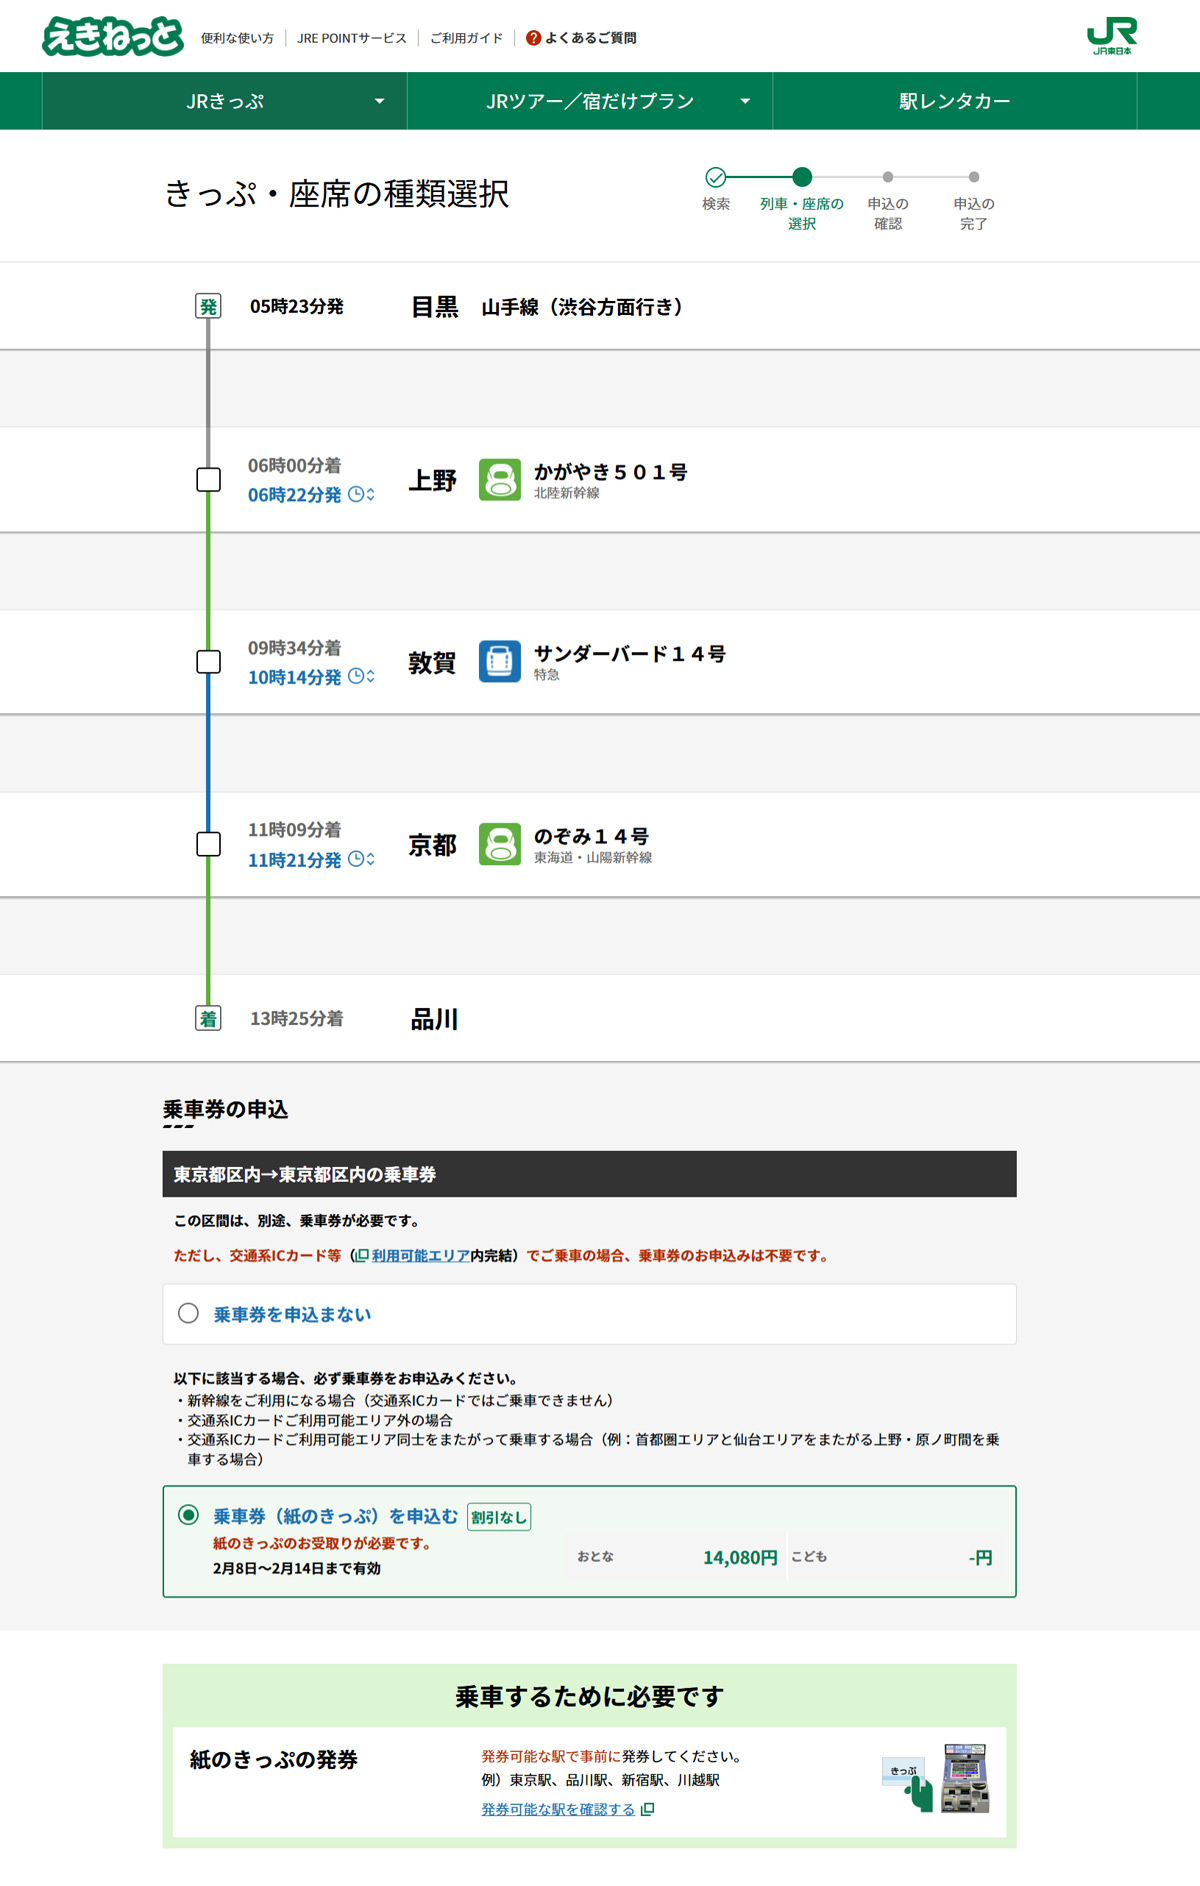Click the えきねっと logo
This screenshot has height=1886, width=1200.
point(112,37)
